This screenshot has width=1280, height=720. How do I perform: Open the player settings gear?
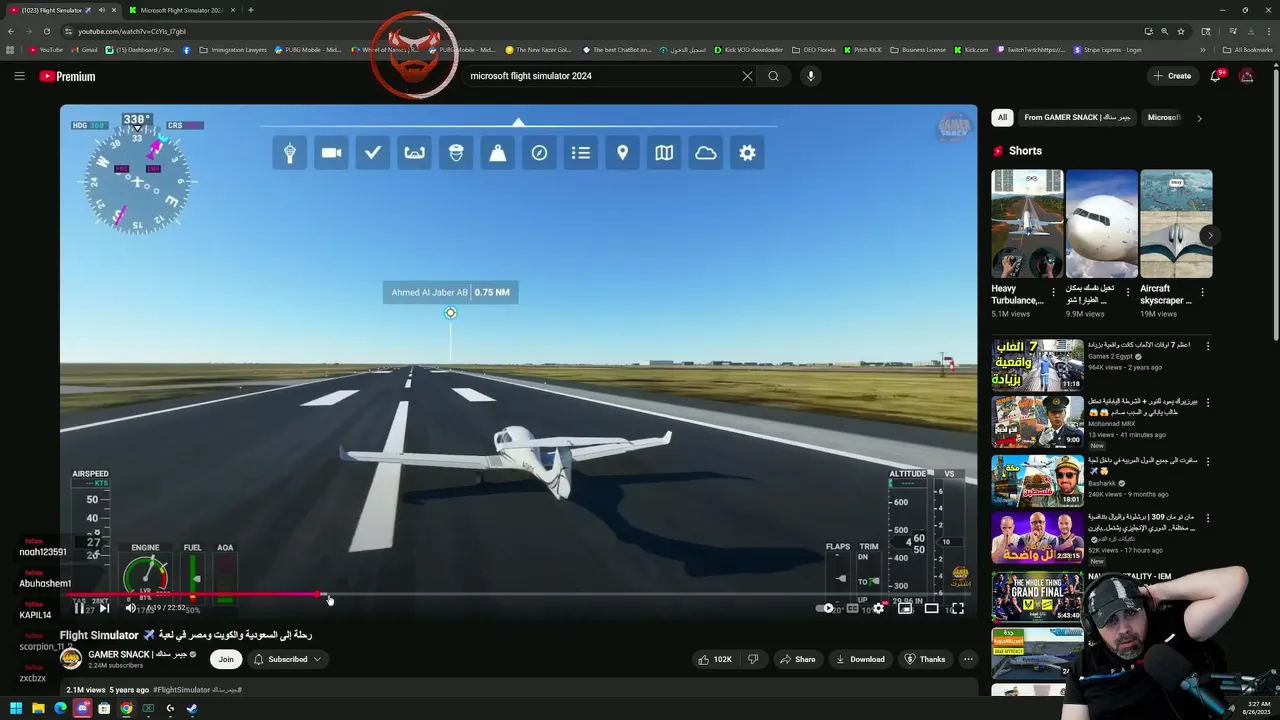pos(878,608)
